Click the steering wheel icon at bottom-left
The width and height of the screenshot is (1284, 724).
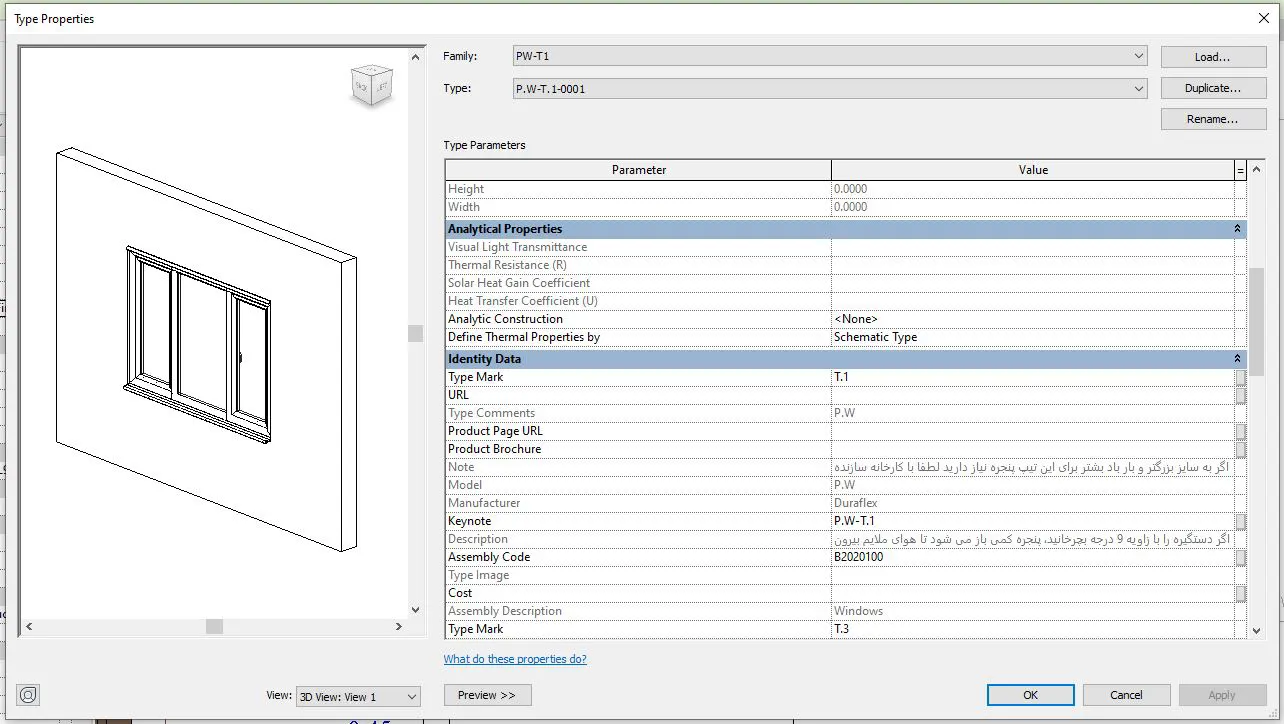tap(28, 695)
